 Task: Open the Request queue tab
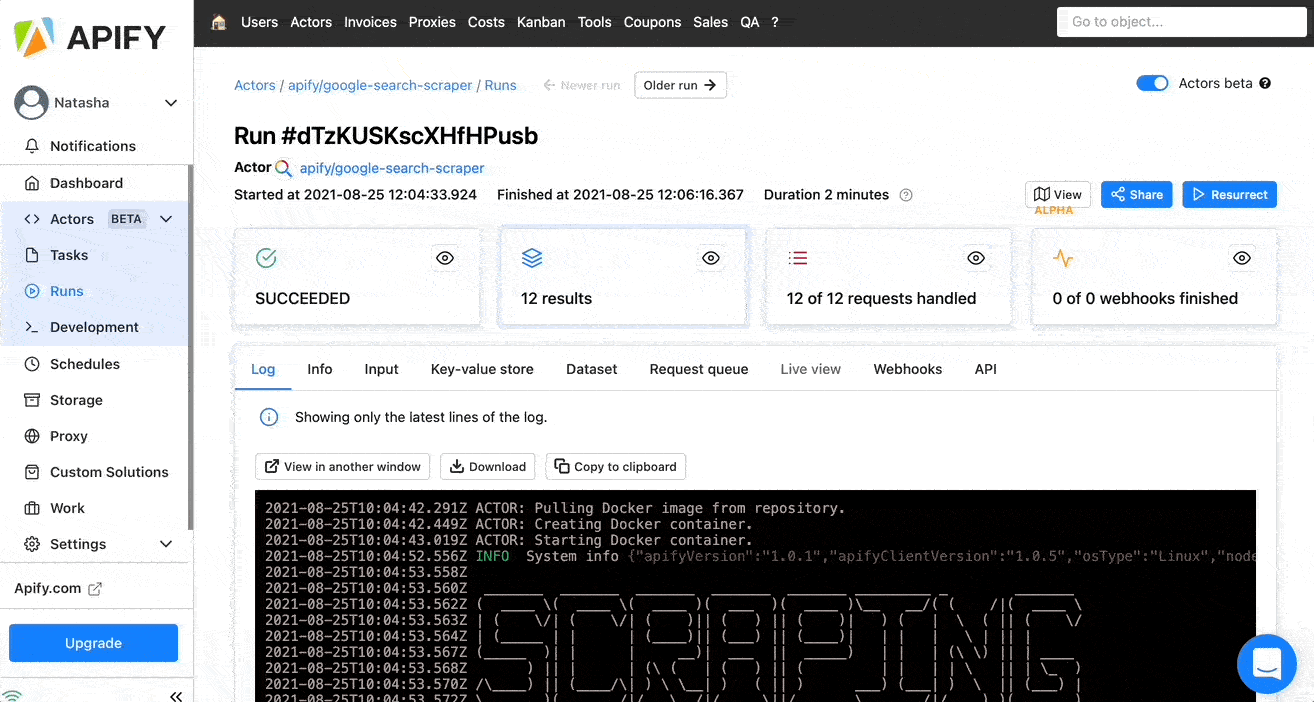coord(699,369)
